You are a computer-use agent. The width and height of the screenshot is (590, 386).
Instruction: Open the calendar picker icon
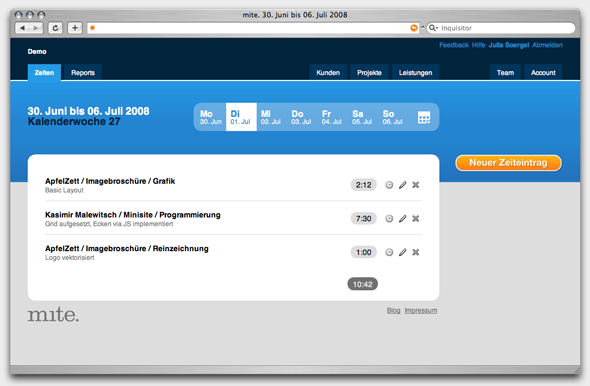tap(424, 117)
